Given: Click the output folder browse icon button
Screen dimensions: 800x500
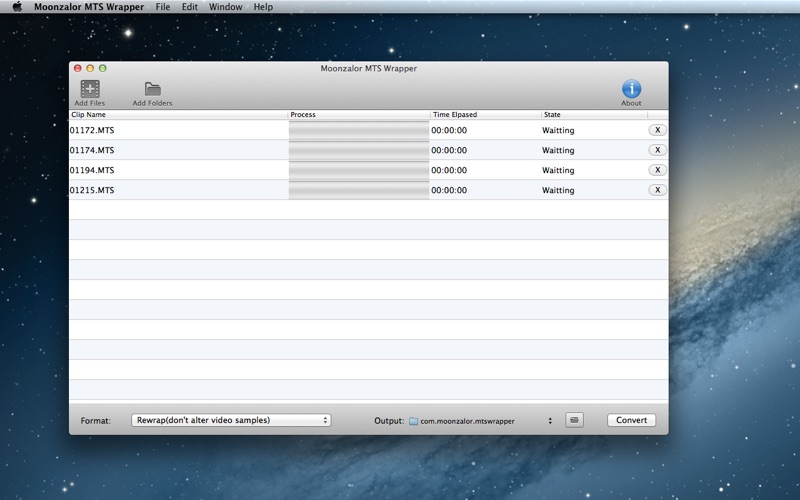Looking at the screenshot, I should (x=574, y=420).
